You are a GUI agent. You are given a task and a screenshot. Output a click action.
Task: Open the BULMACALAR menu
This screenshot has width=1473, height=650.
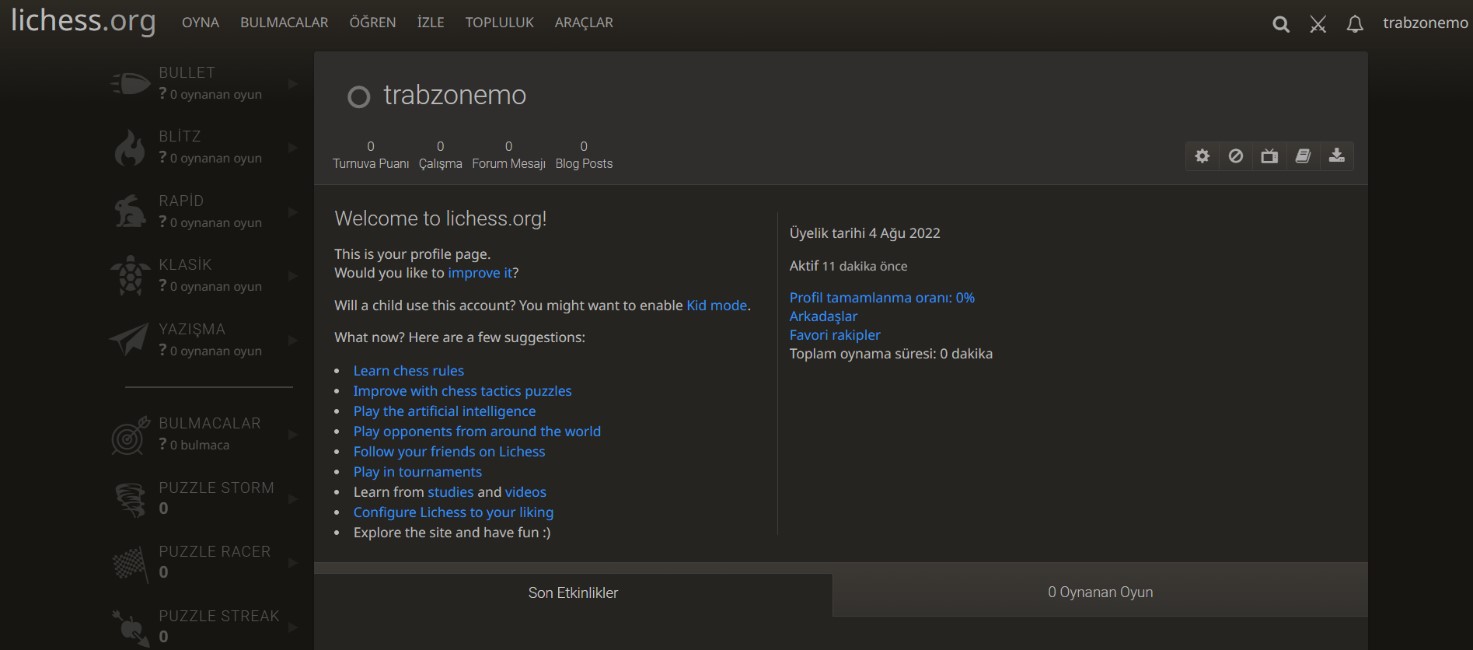284,22
